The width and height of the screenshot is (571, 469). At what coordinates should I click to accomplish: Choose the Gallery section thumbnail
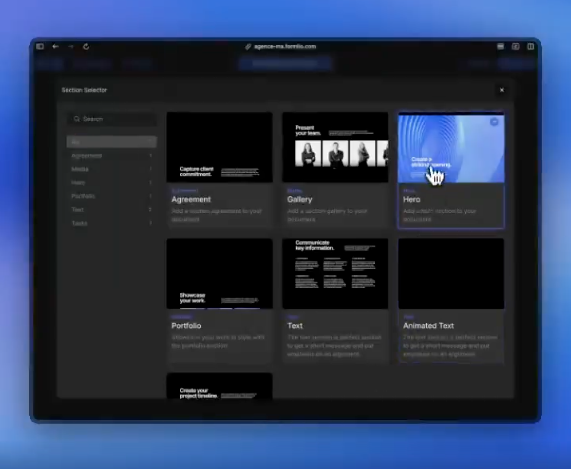click(335, 147)
